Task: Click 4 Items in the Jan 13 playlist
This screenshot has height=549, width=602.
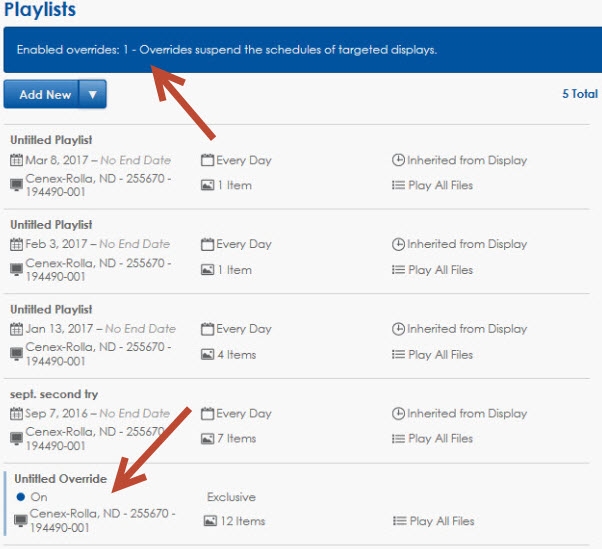Action: point(236,354)
